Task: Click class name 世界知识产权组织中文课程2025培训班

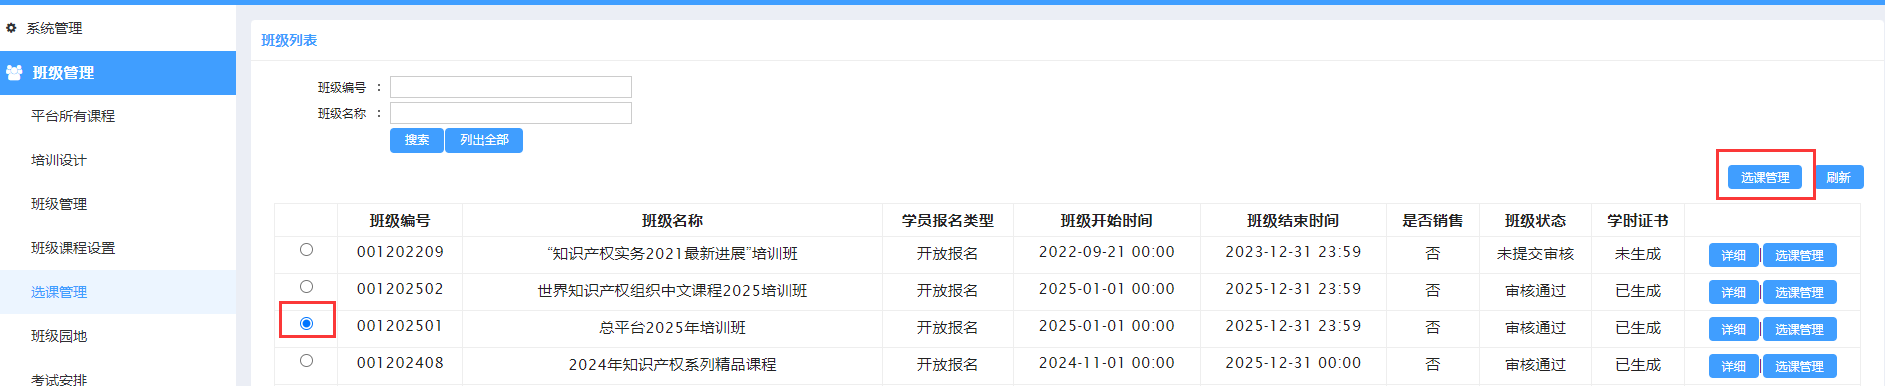Action: point(672,291)
